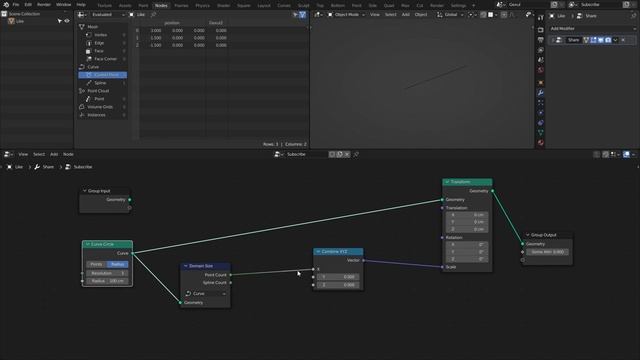
Task: Switch to the Physics workspace tab
Action: [202, 6]
